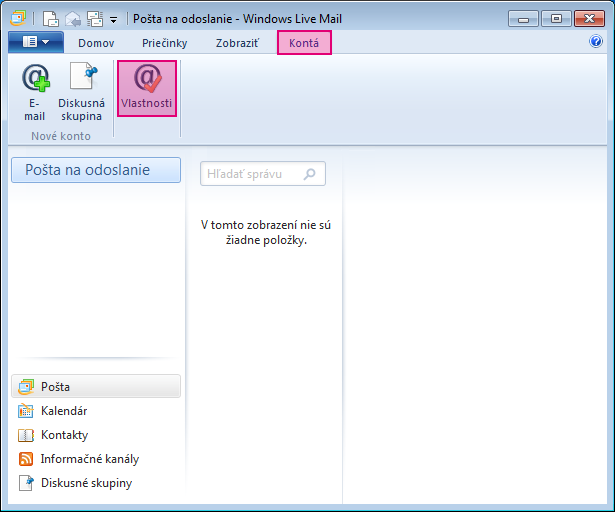Switch to the Priečinky tab

[165, 43]
